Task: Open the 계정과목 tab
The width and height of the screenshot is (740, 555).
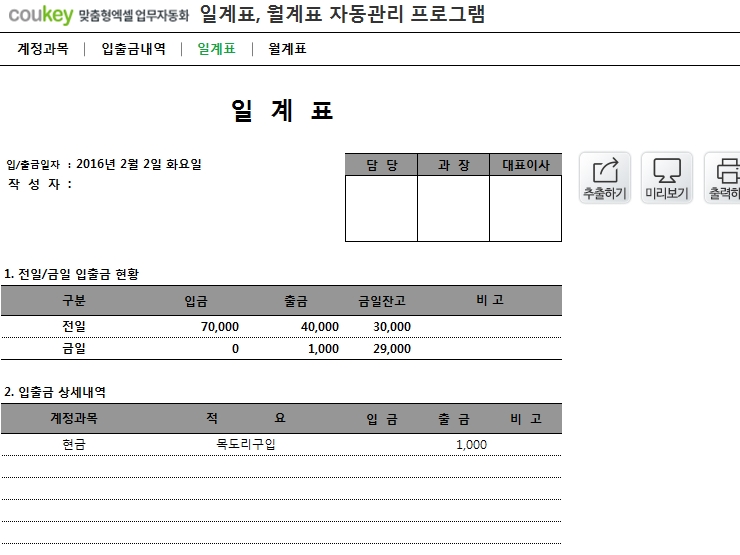Action: [43, 49]
